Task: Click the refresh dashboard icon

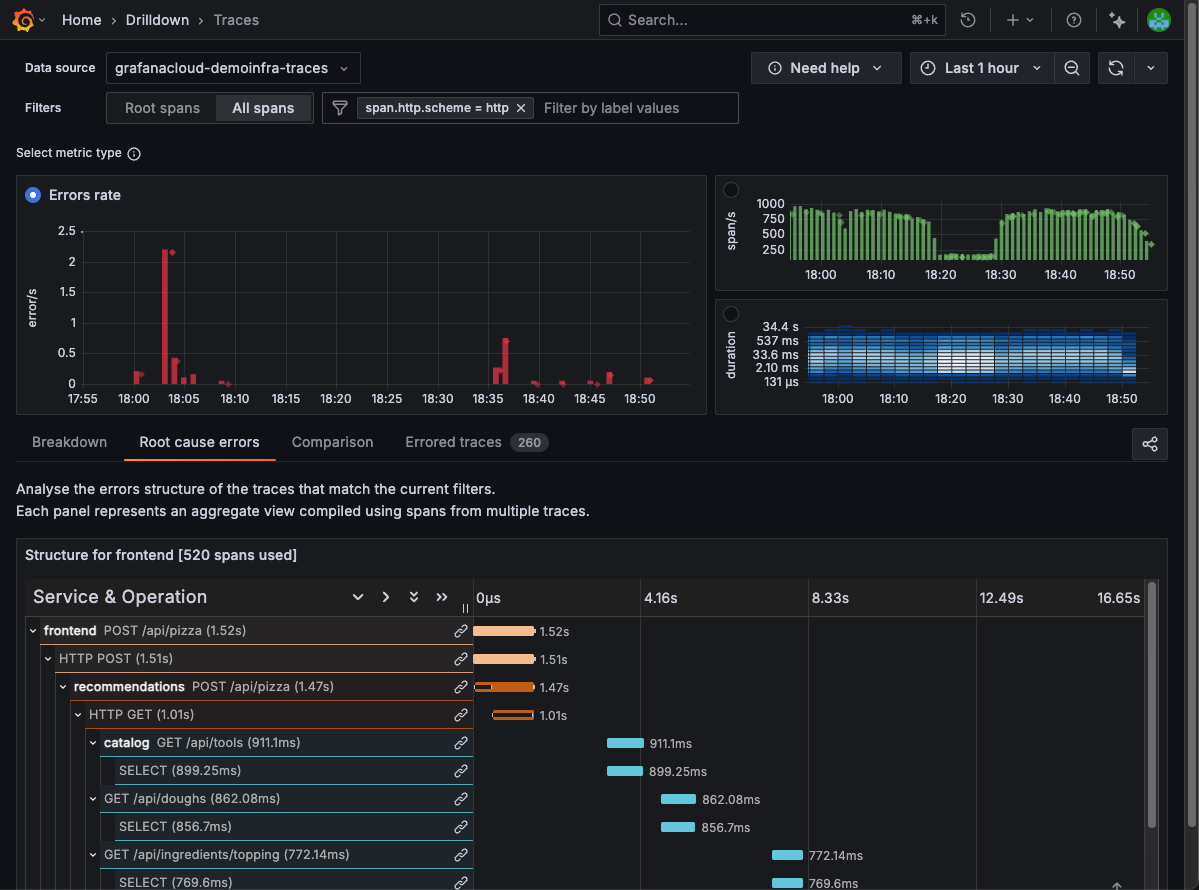Action: (1114, 67)
